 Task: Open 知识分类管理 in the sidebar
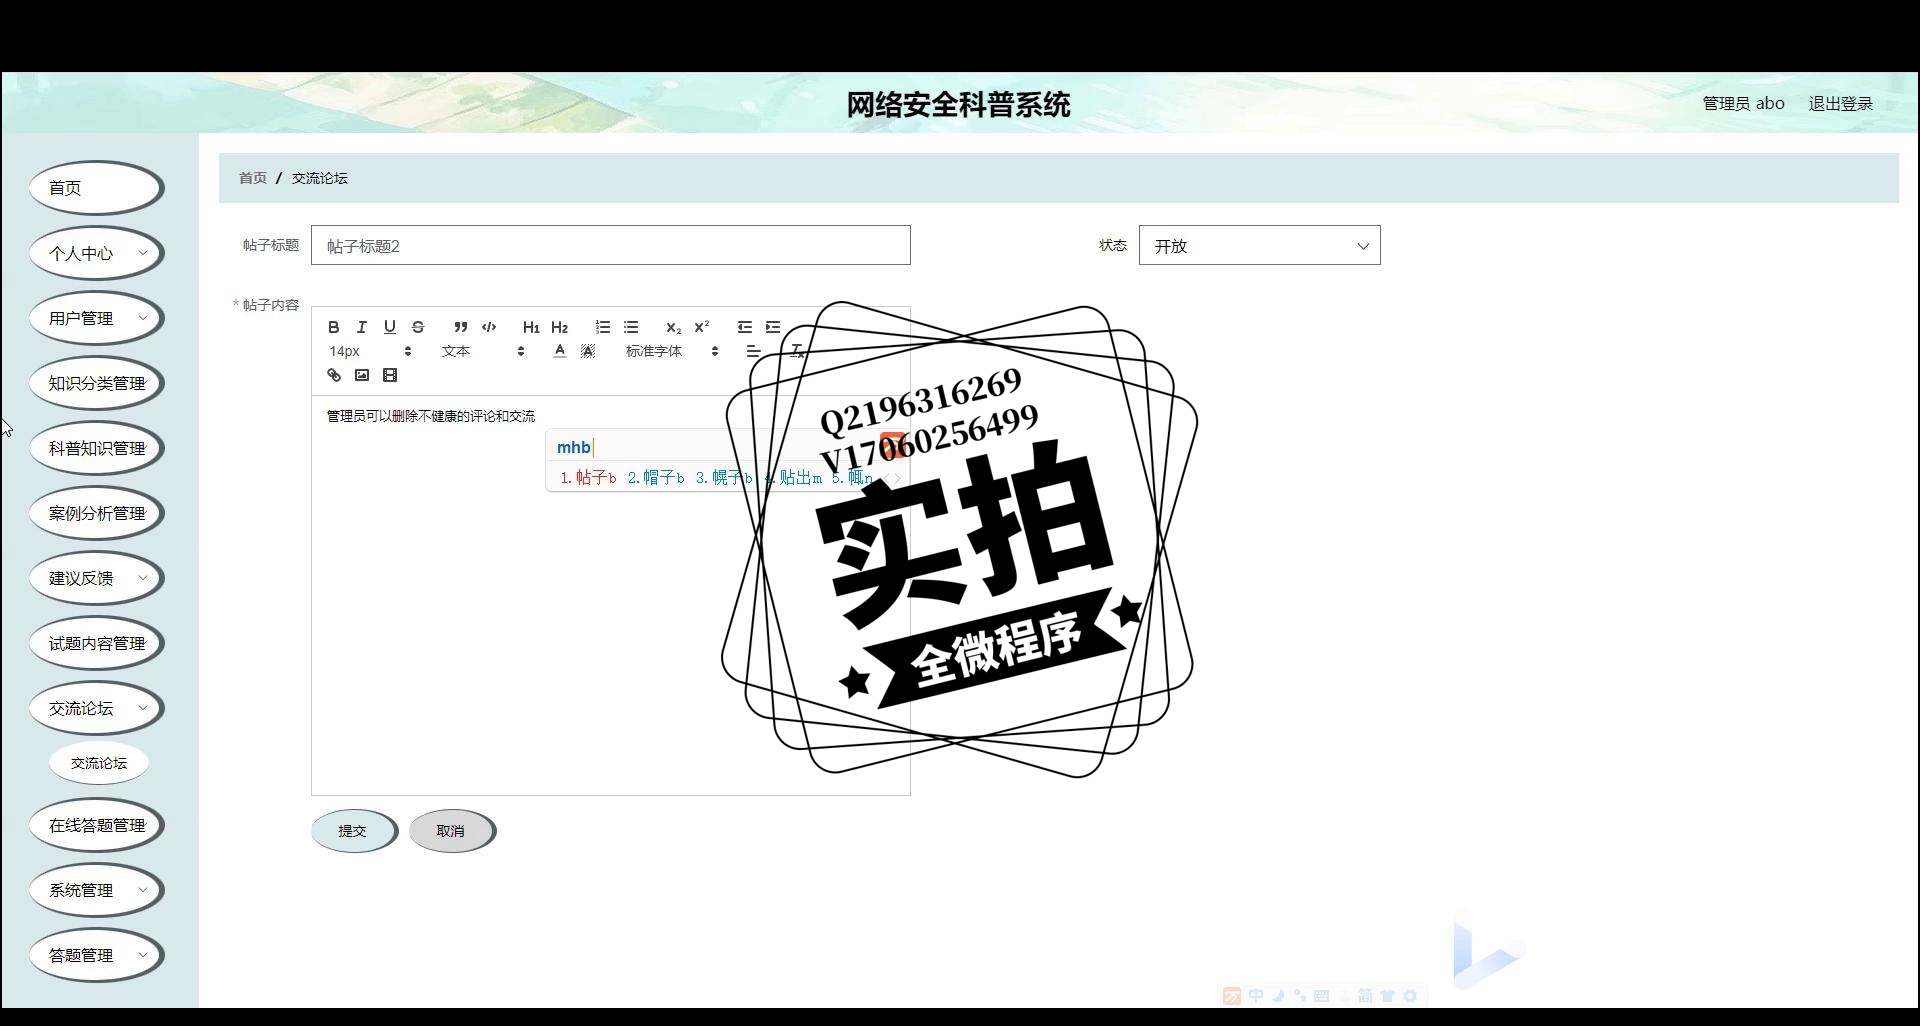pyautogui.click(x=96, y=383)
